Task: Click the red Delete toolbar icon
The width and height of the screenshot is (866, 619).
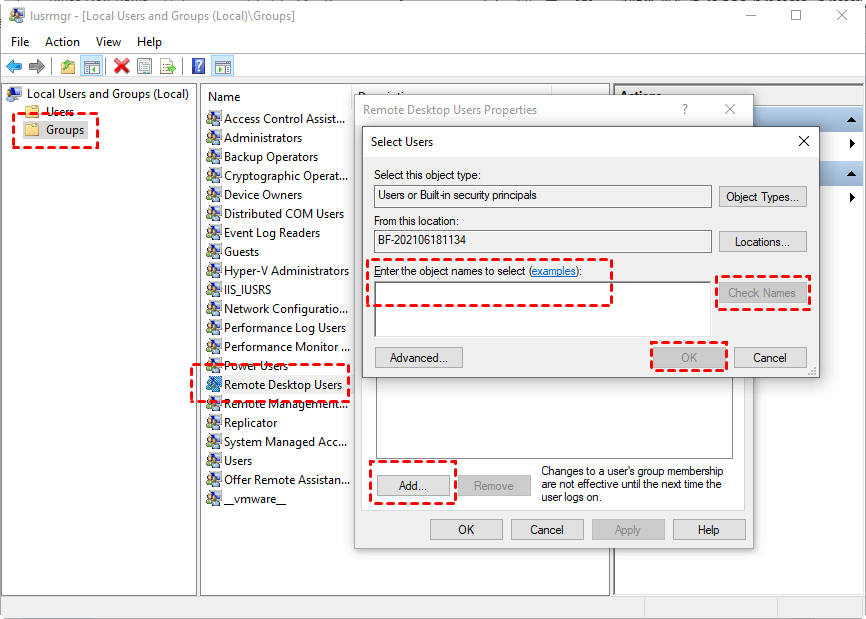Action: tap(122, 67)
